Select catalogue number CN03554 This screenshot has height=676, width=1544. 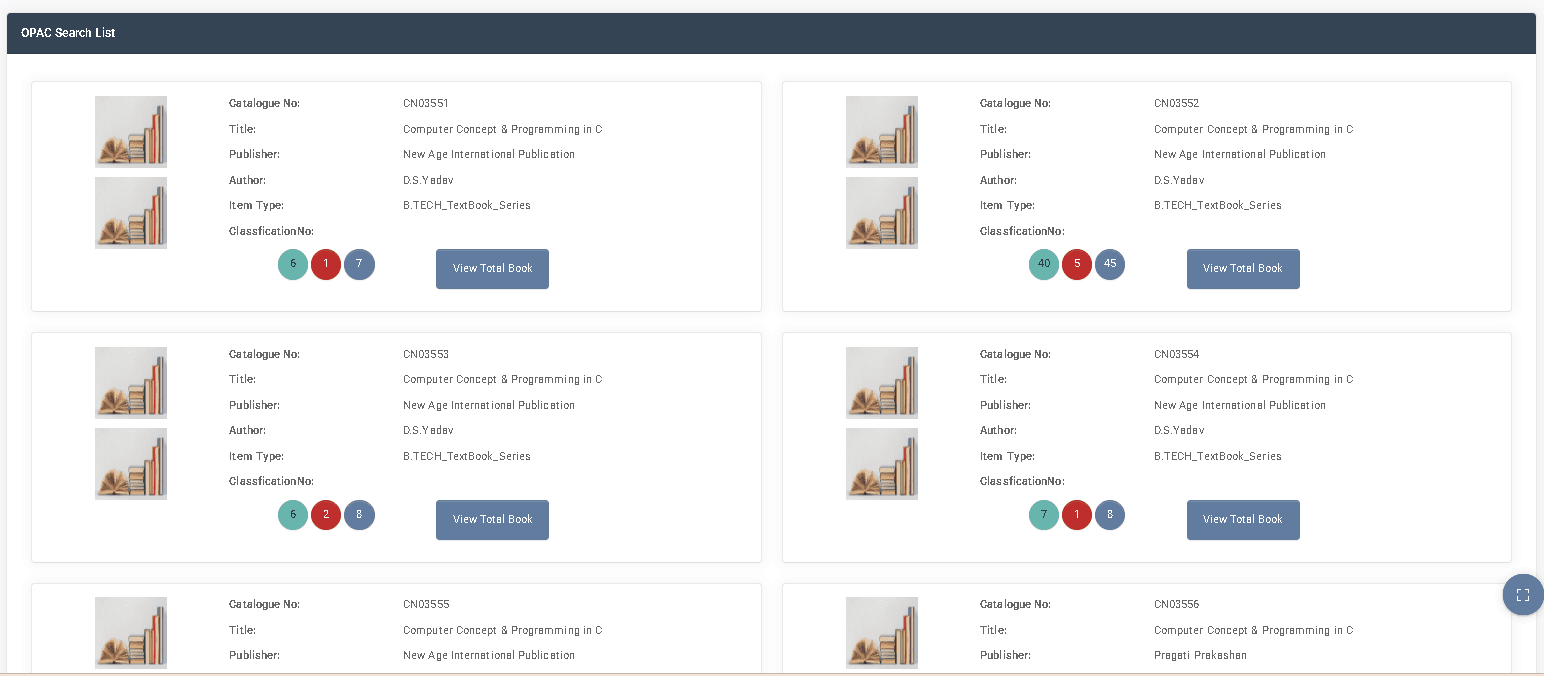click(1177, 354)
